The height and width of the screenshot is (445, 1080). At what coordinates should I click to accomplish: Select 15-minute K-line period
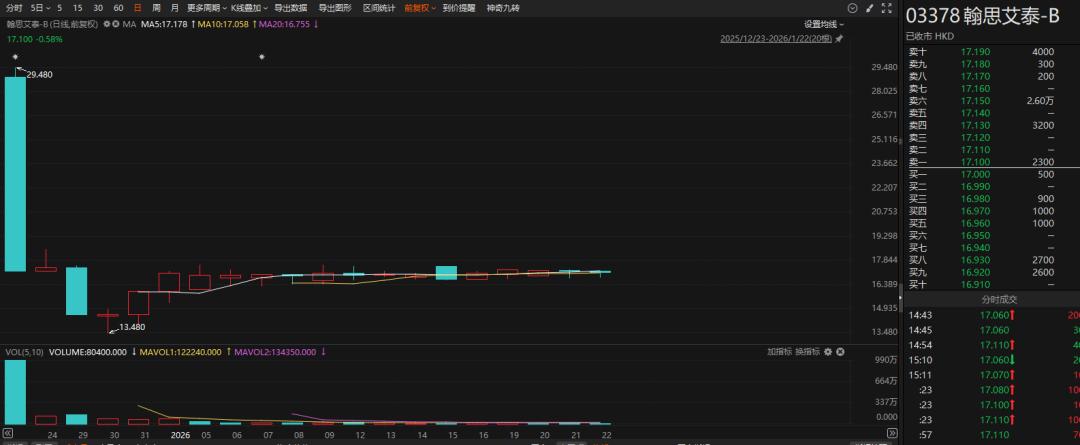(x=78, y=8)
